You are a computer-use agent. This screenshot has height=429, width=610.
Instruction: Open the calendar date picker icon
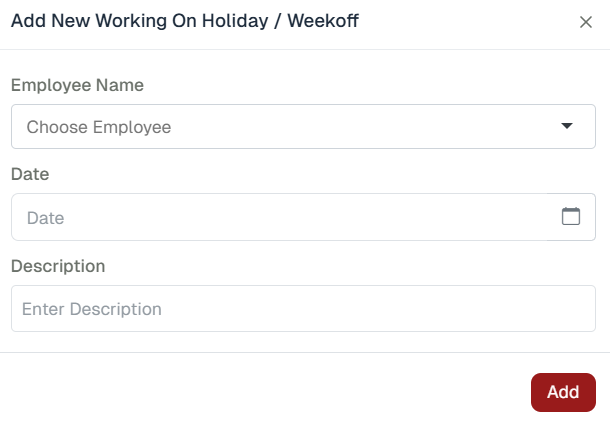[571, 216]
